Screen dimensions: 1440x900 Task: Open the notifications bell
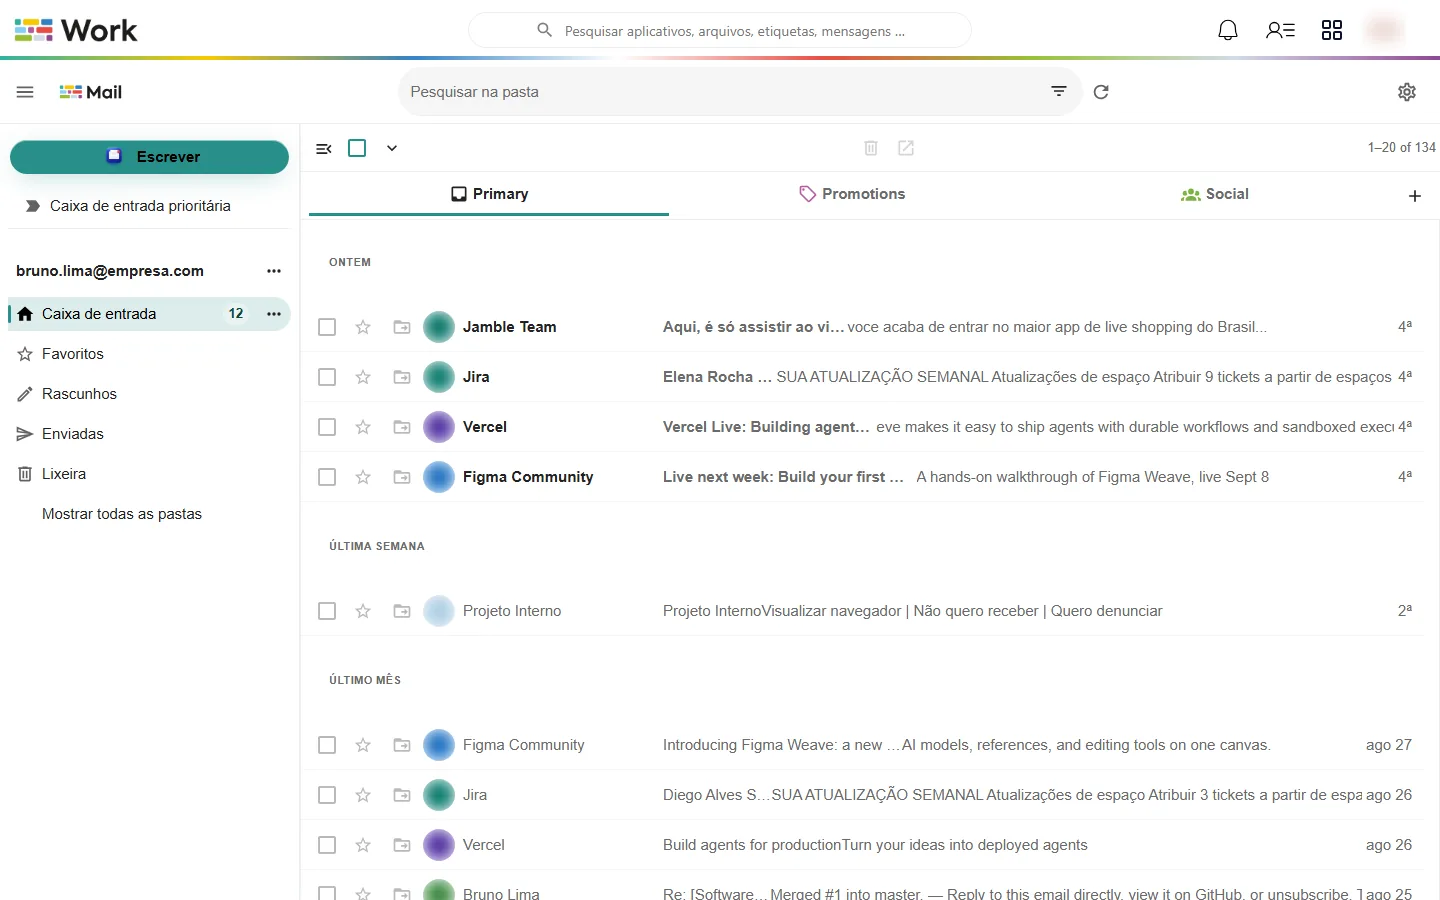coord(1228,30)
